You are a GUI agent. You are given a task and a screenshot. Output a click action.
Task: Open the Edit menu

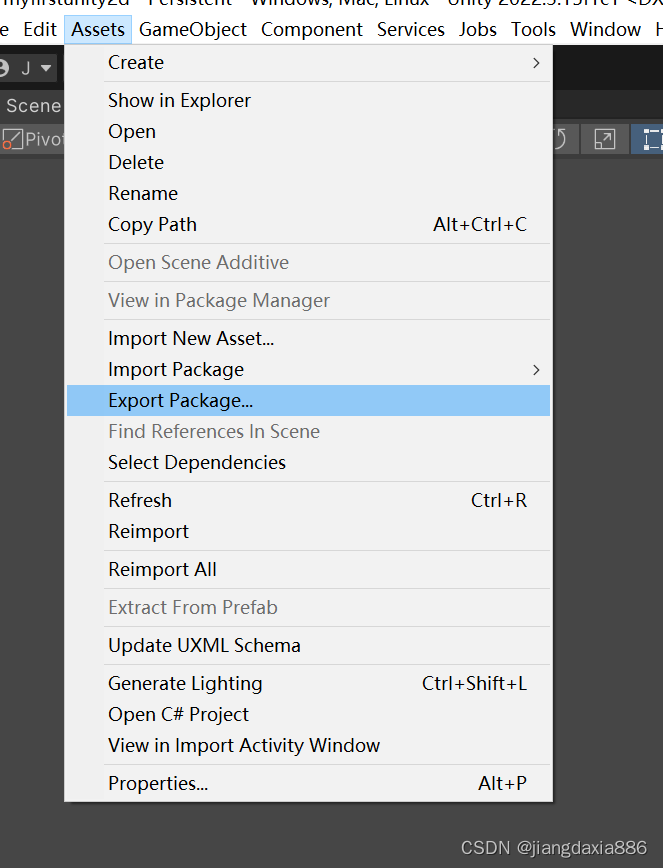tap(40, 29)
